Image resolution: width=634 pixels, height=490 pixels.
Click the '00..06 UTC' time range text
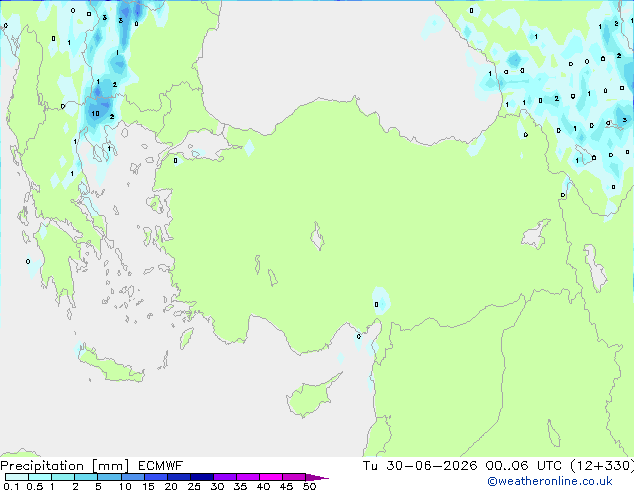point(523,466)
